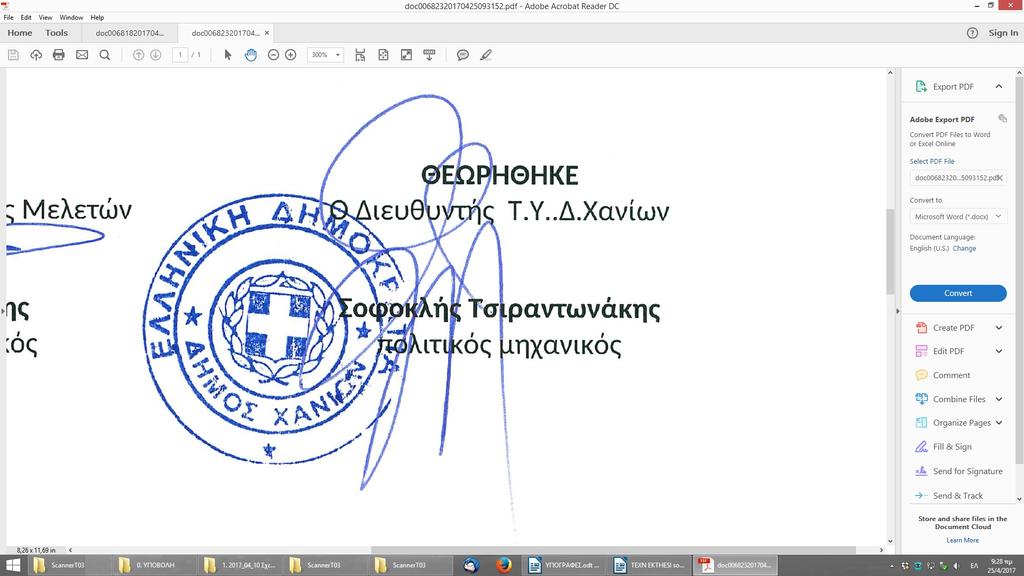Click the upload to cloud icon
The height and width of the screenshot is (576, 1024).
(36, 55)
